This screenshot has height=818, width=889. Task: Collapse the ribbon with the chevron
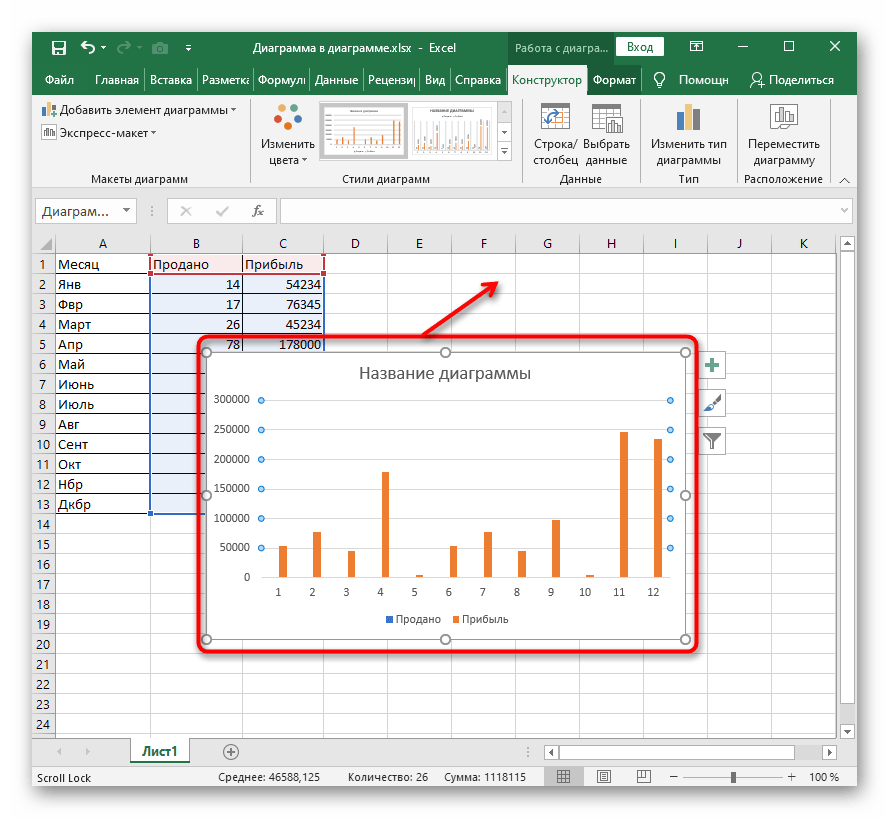tap(844, 180)
